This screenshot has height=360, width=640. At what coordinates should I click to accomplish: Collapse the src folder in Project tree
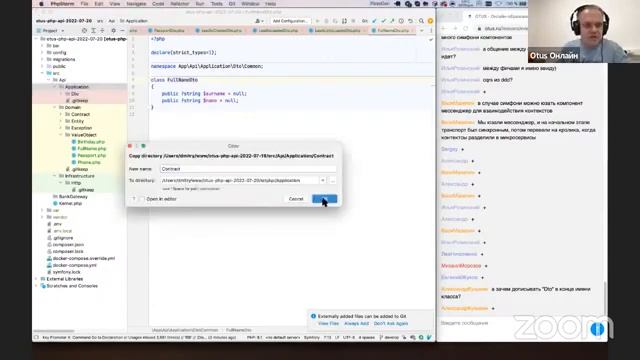tap(42, 73)
